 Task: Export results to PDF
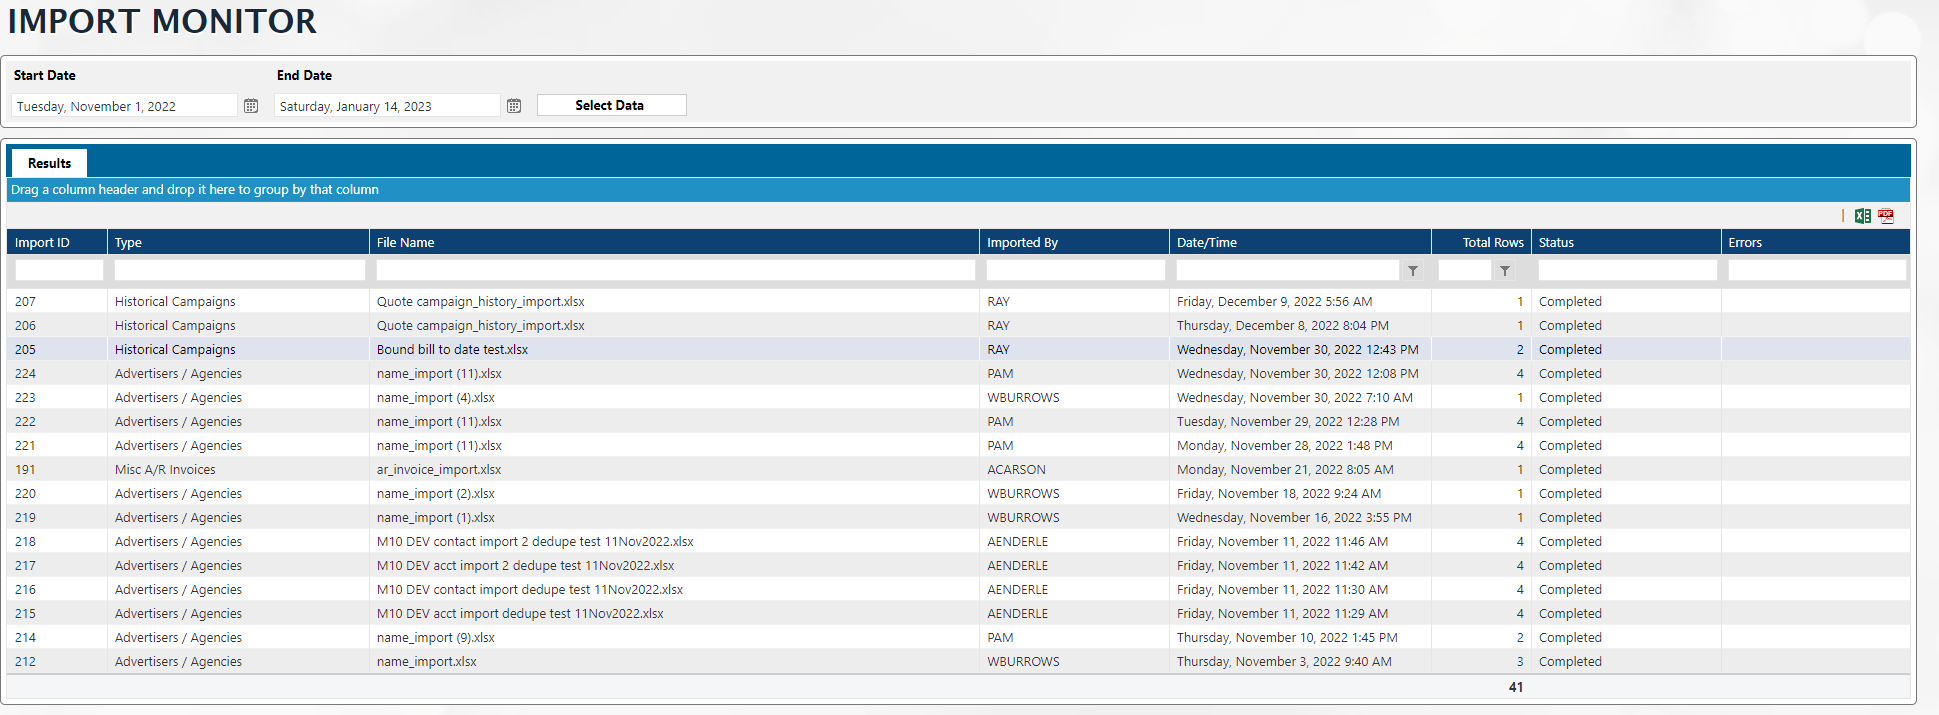[1886, 216]
